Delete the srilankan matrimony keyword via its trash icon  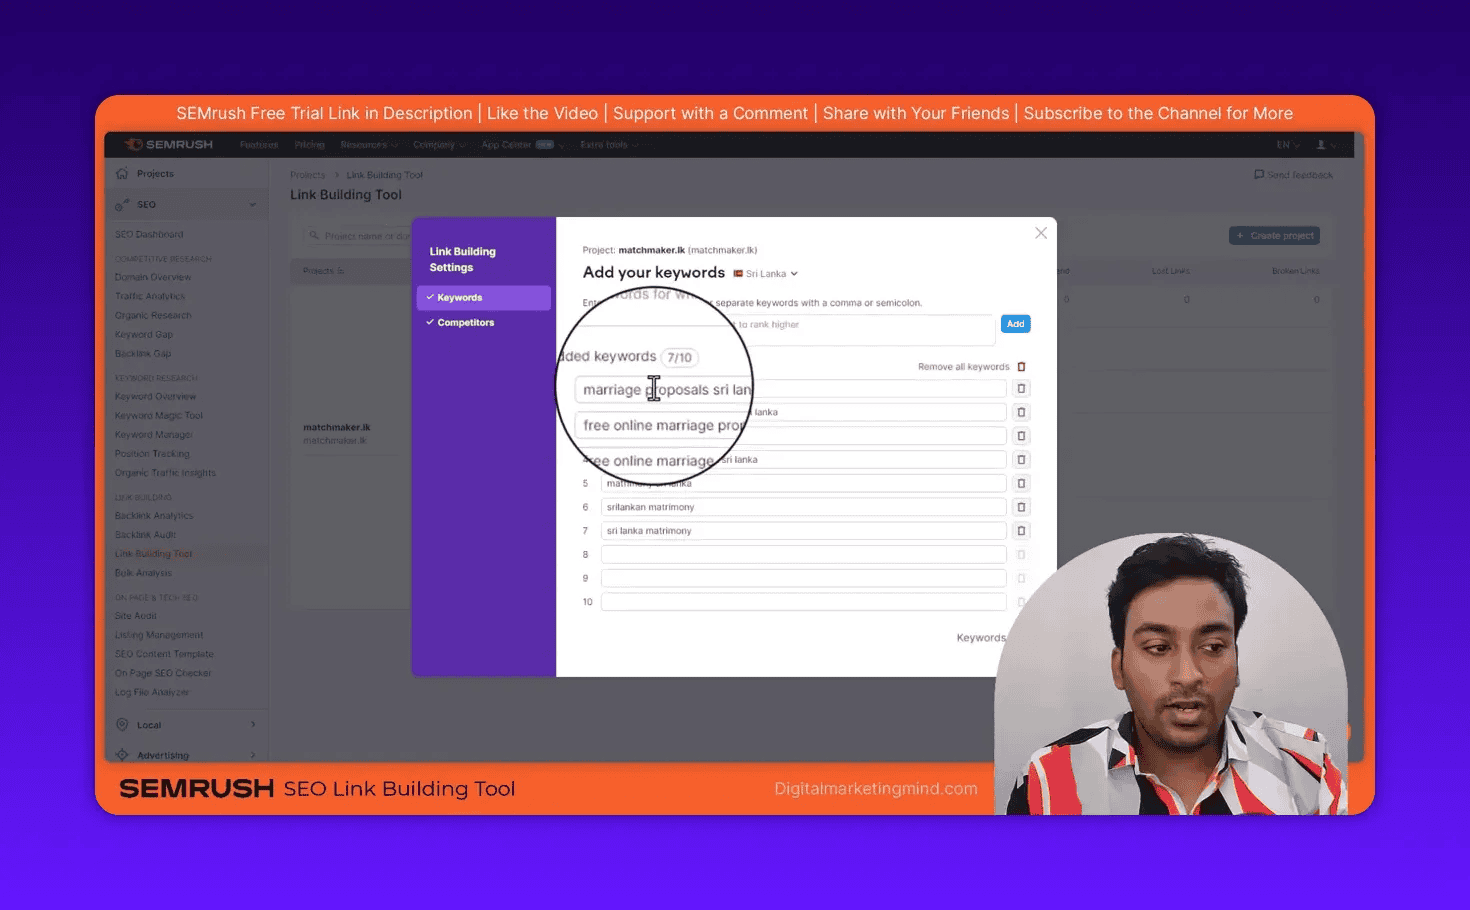1021,506
